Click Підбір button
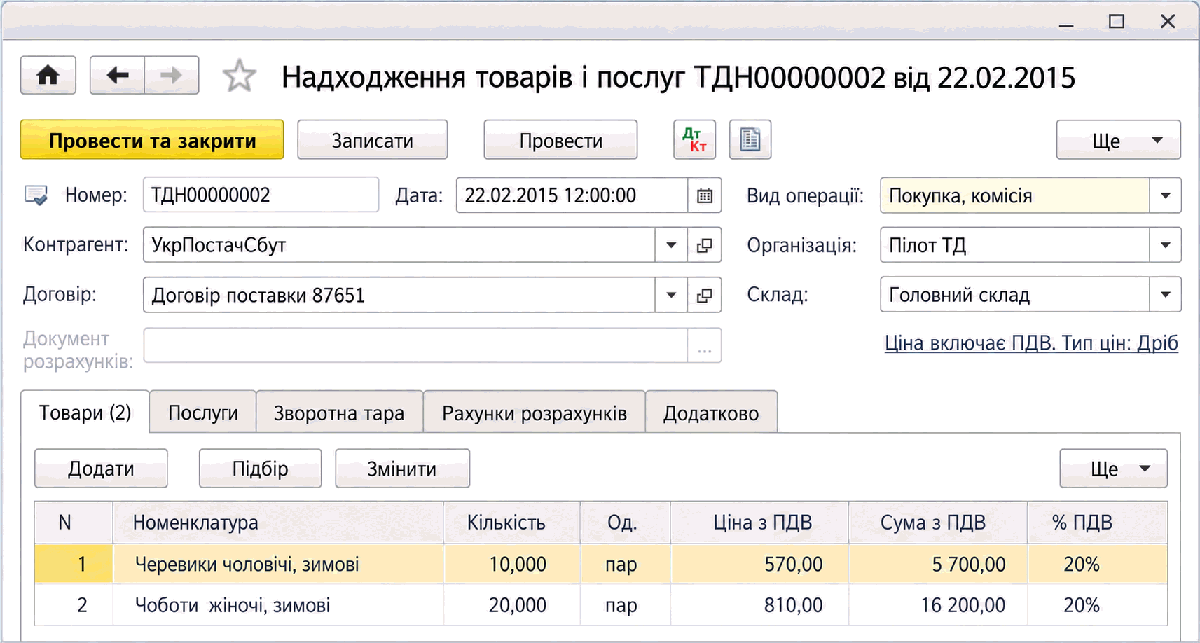 [x=260, y=468]
